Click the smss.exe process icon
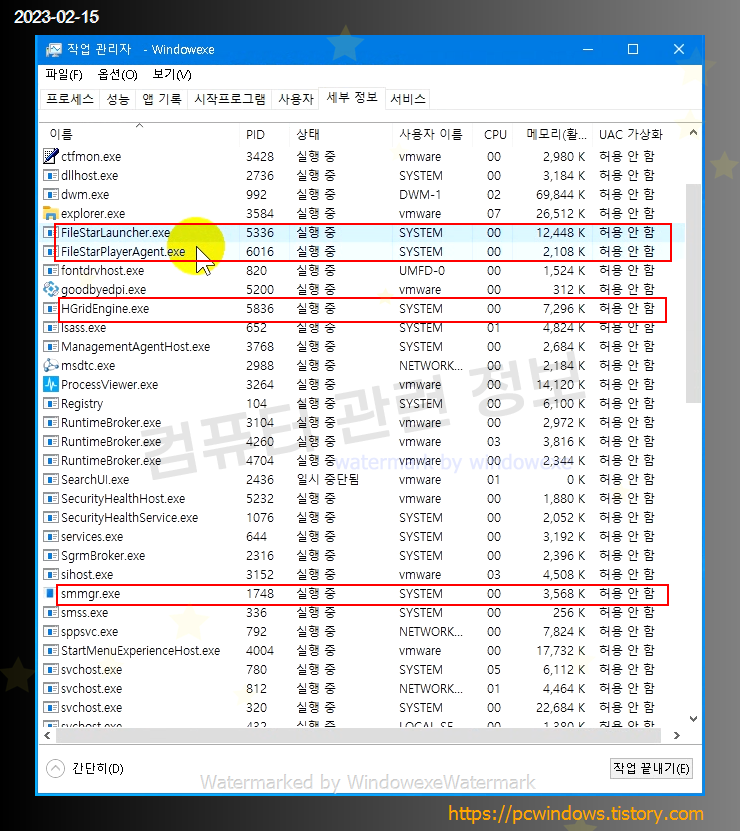The width and height of the screenshot is (740, 831). 50,613
